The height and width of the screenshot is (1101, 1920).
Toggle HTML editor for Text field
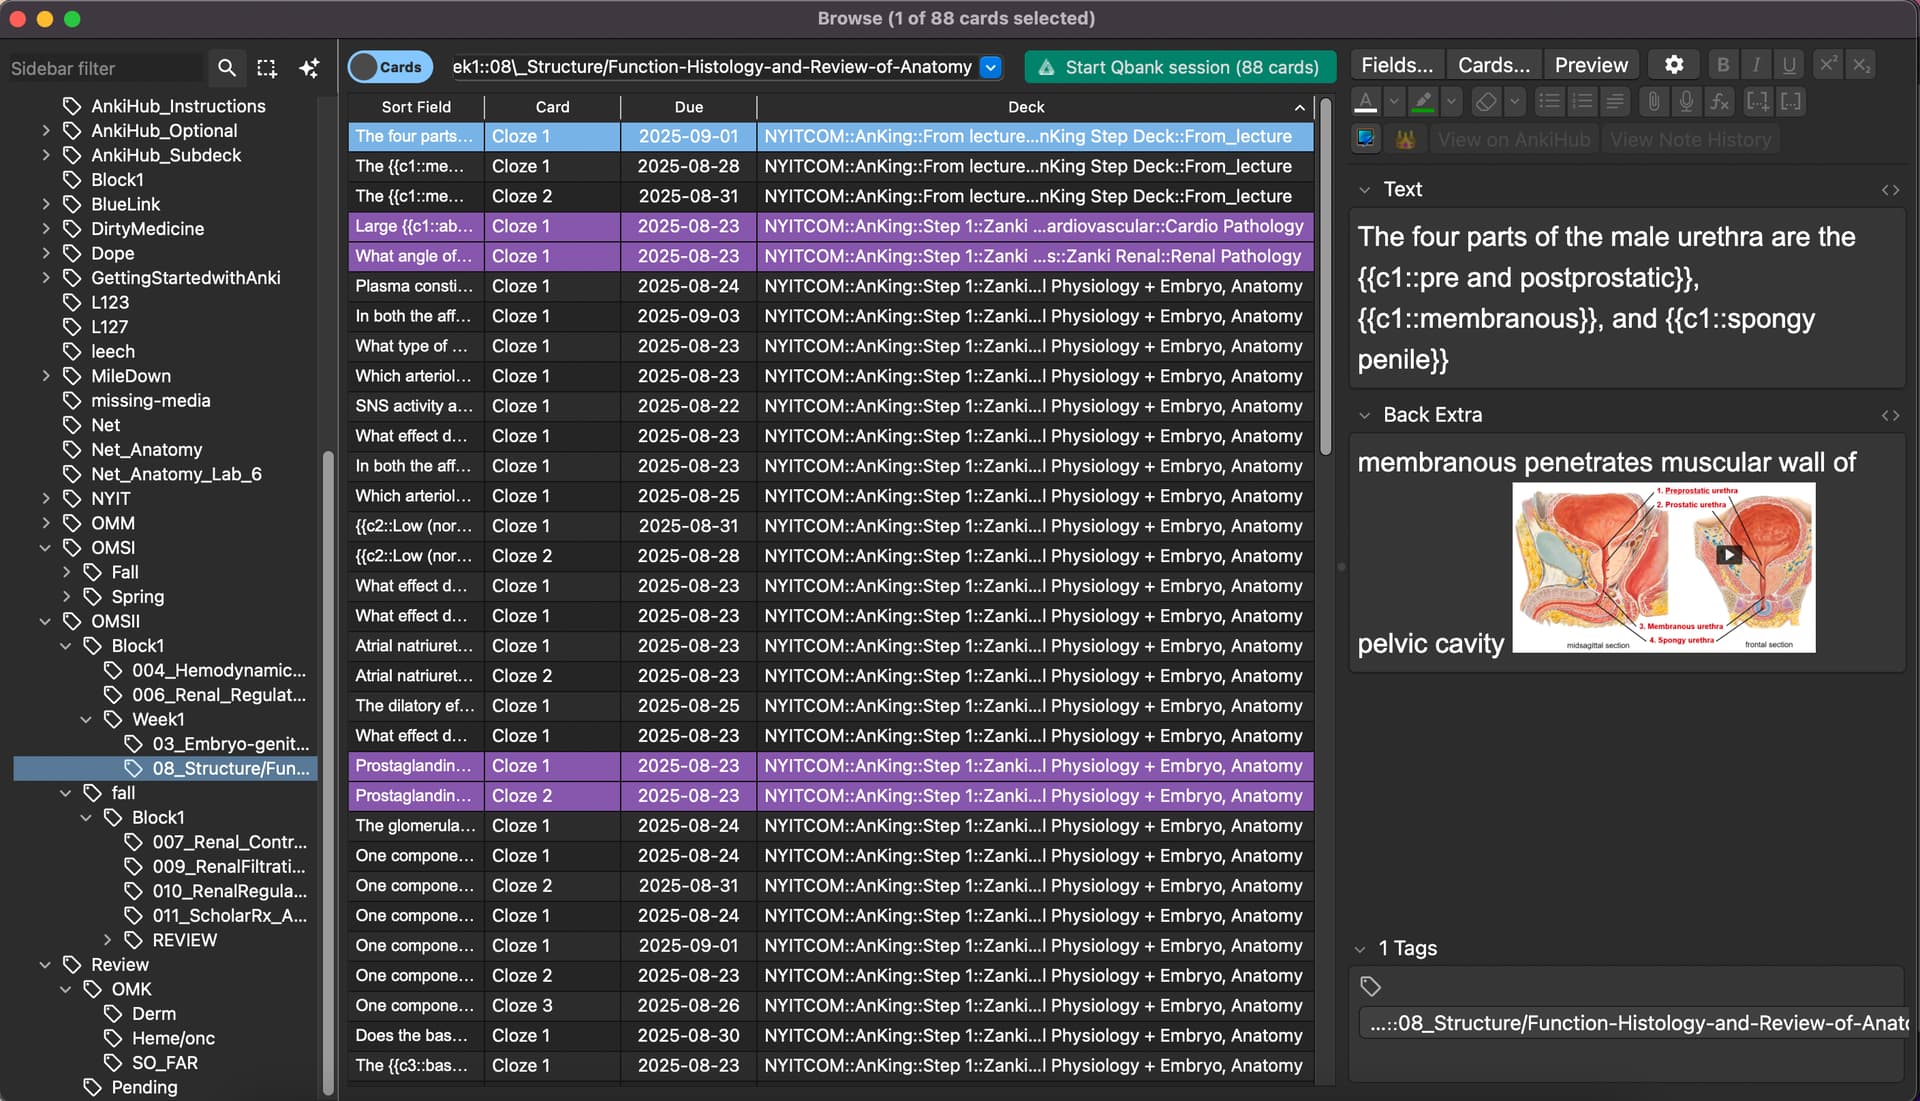(1890, 190)
